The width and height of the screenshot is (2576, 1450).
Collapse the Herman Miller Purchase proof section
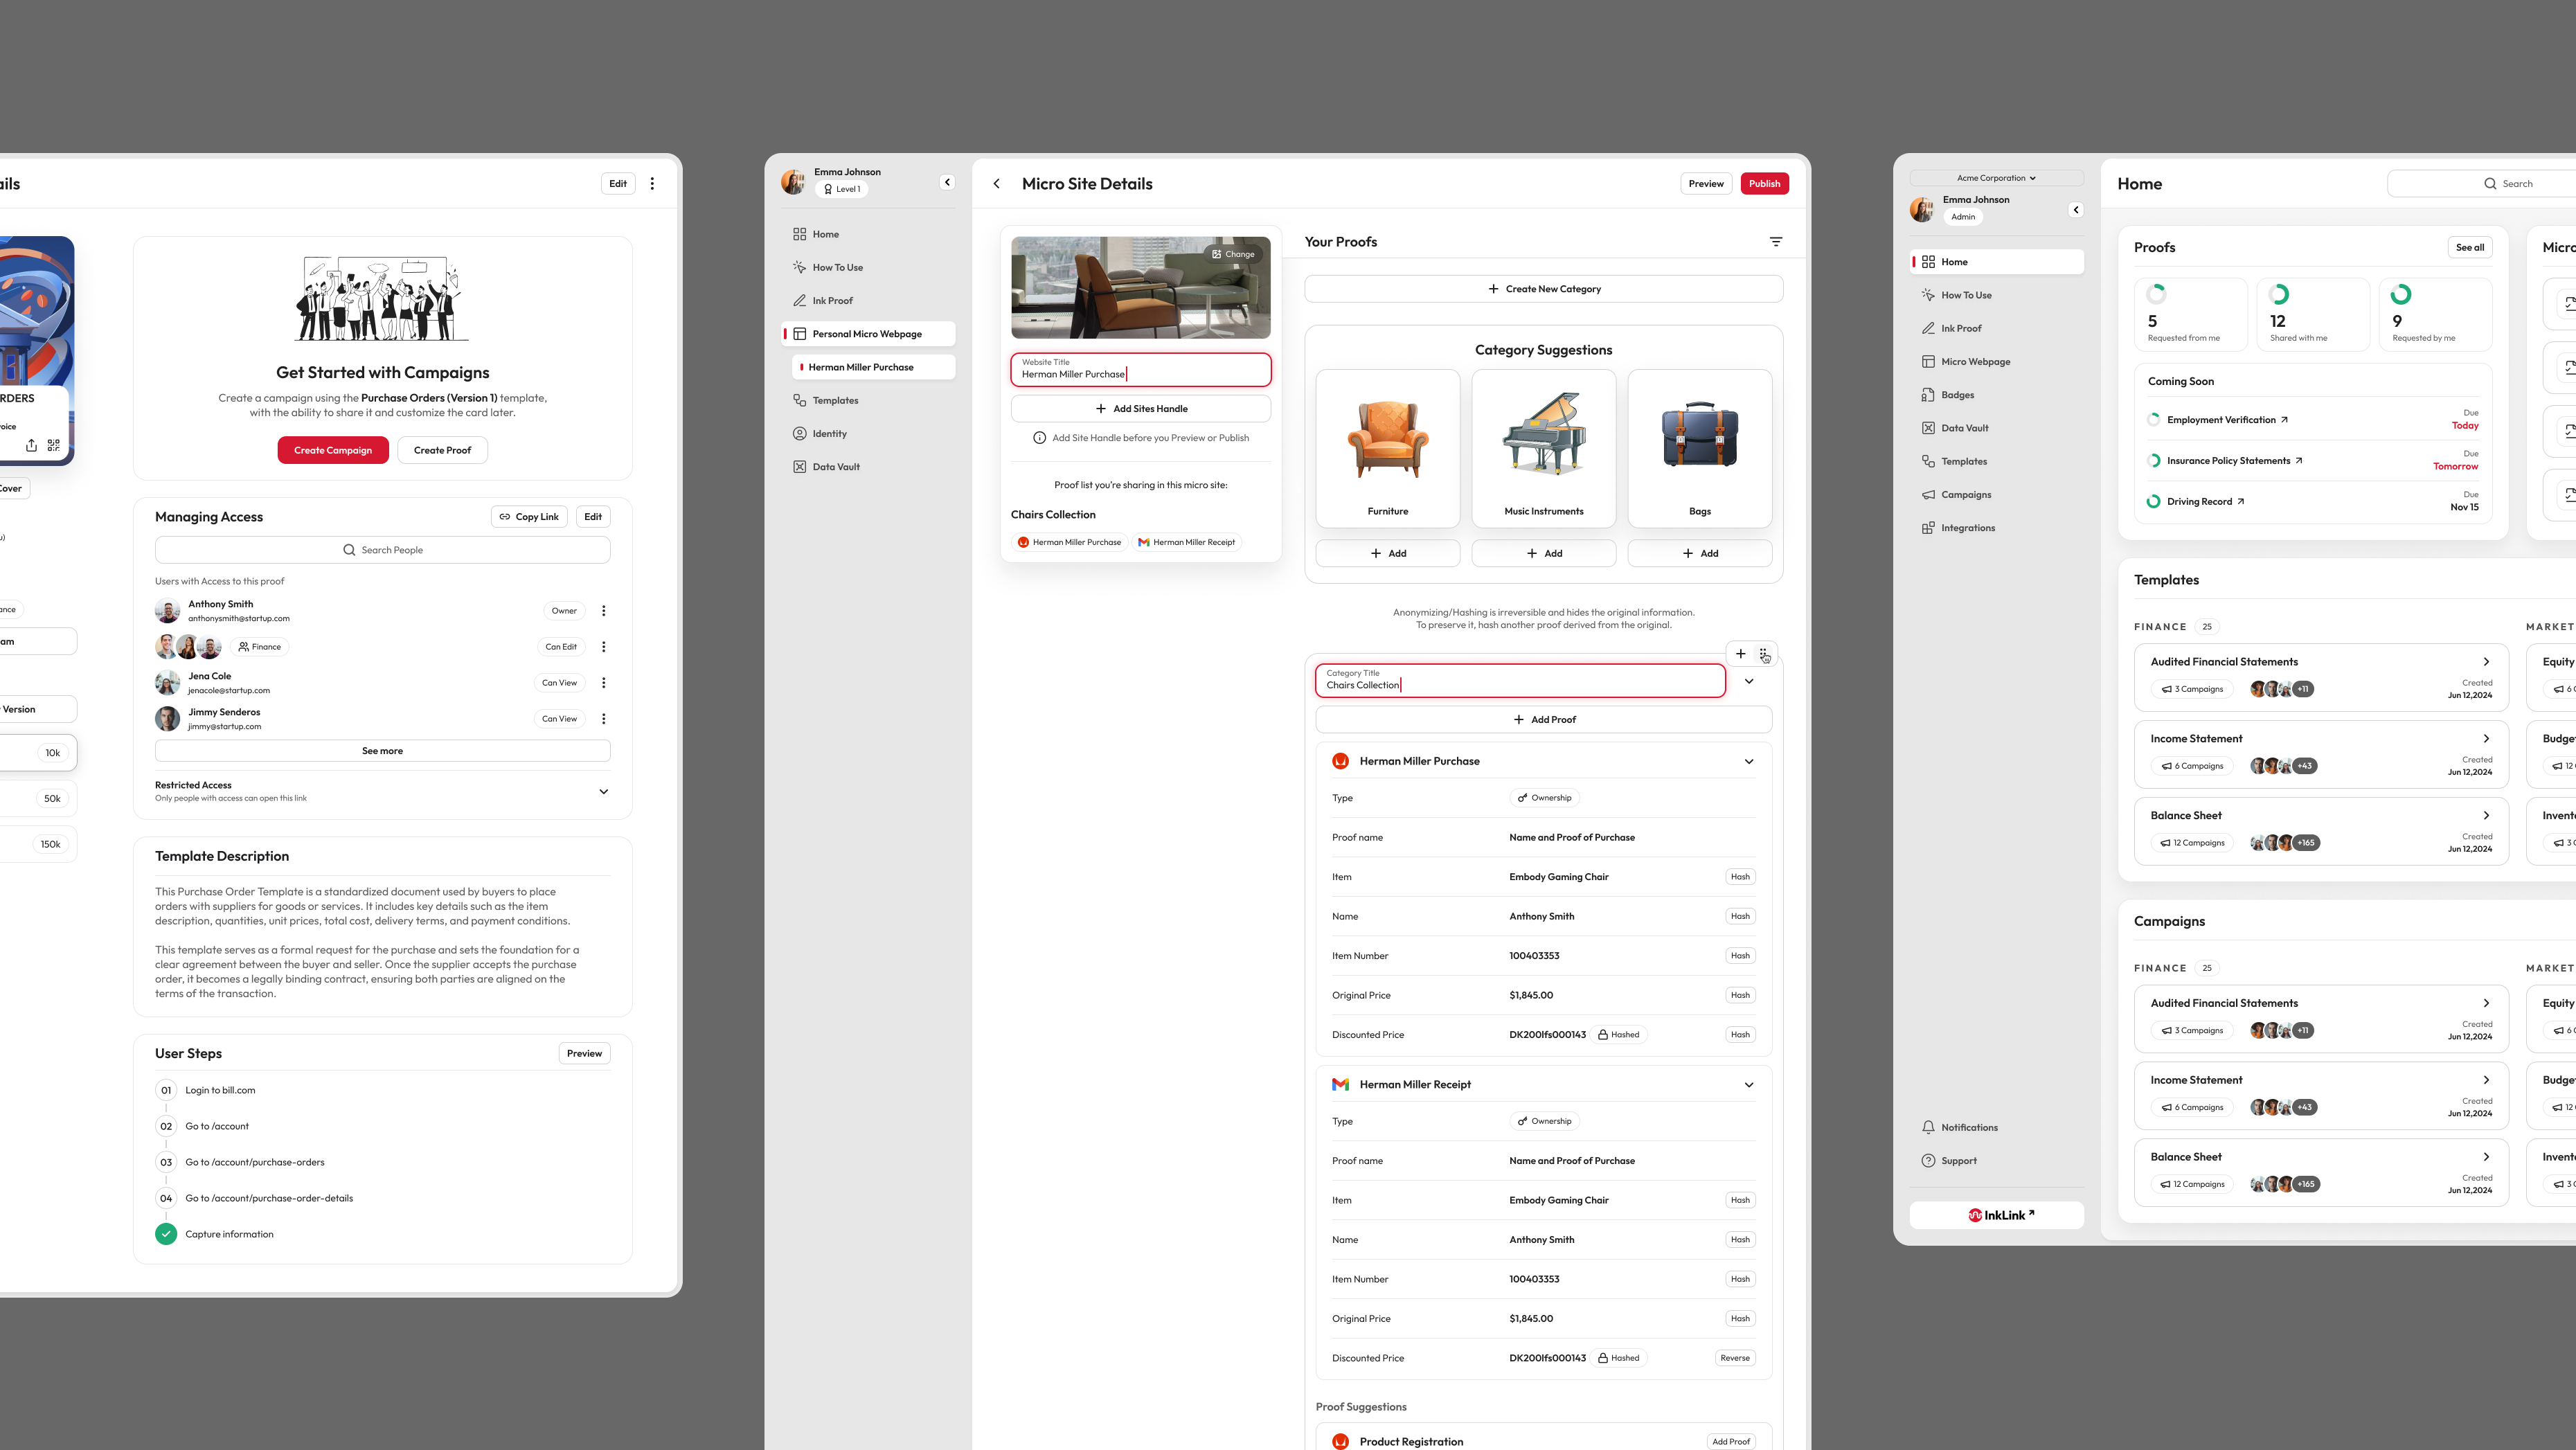[x=1748, y=762]
